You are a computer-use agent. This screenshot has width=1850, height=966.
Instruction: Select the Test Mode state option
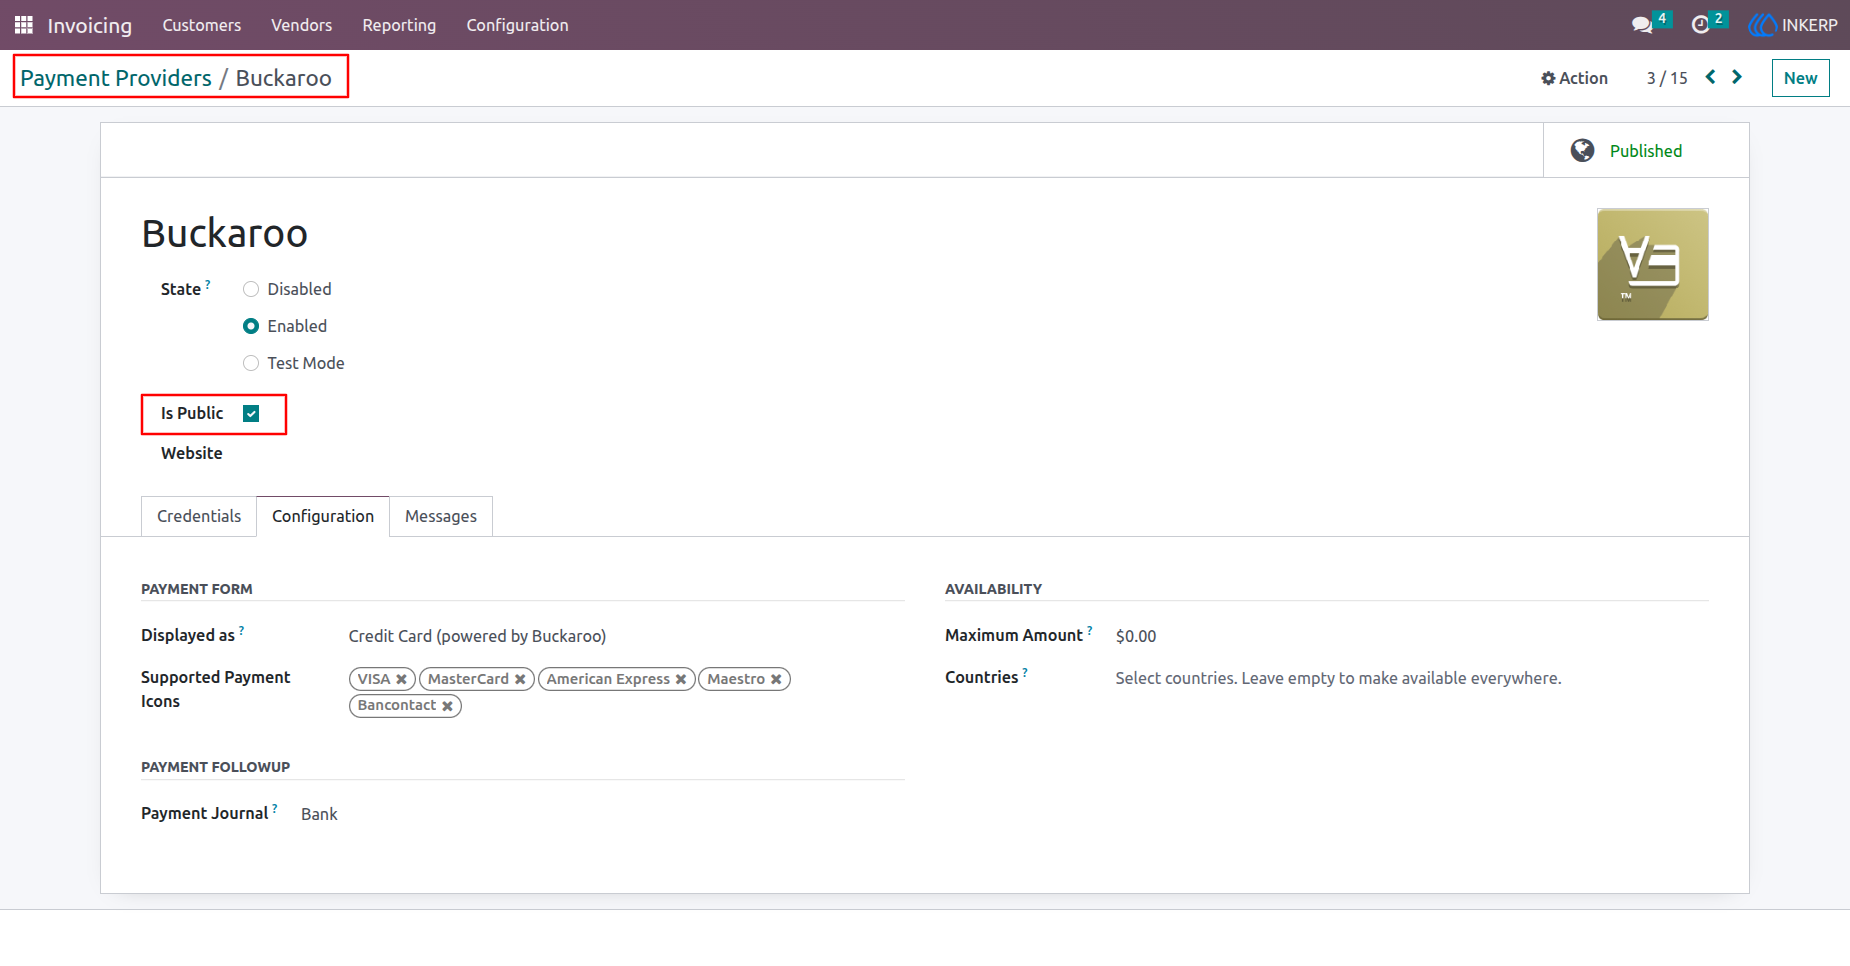251,363
